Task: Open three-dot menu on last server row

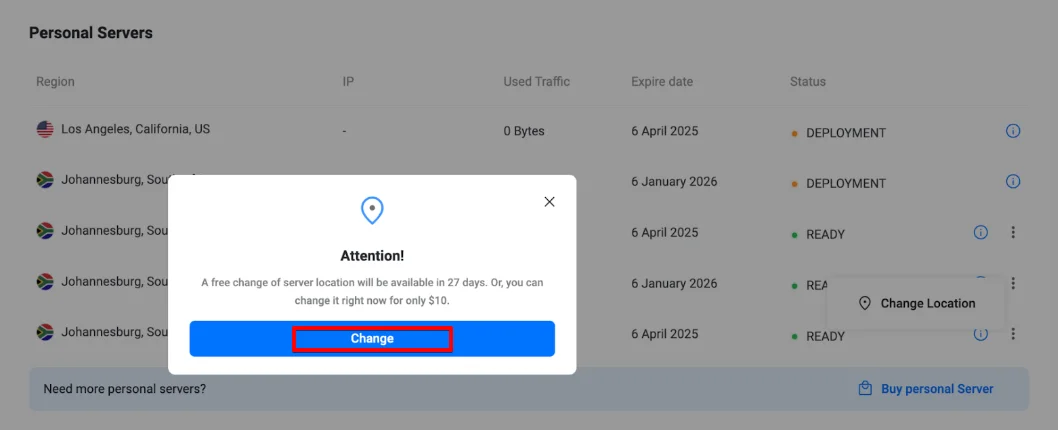Action: pyautogui.click(x=1013, y=334)
